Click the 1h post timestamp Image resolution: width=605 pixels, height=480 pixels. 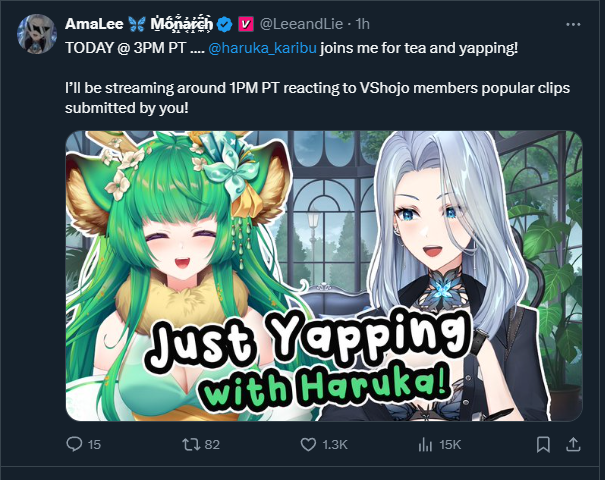coord(363,24)
